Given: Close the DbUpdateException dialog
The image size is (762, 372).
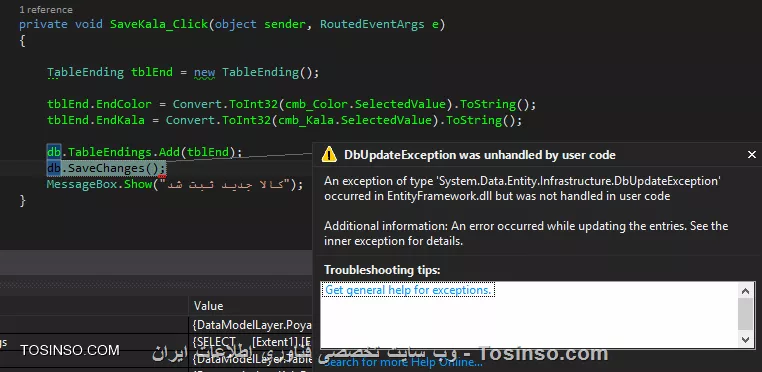Looking at the screenshot, I should 751,155.
